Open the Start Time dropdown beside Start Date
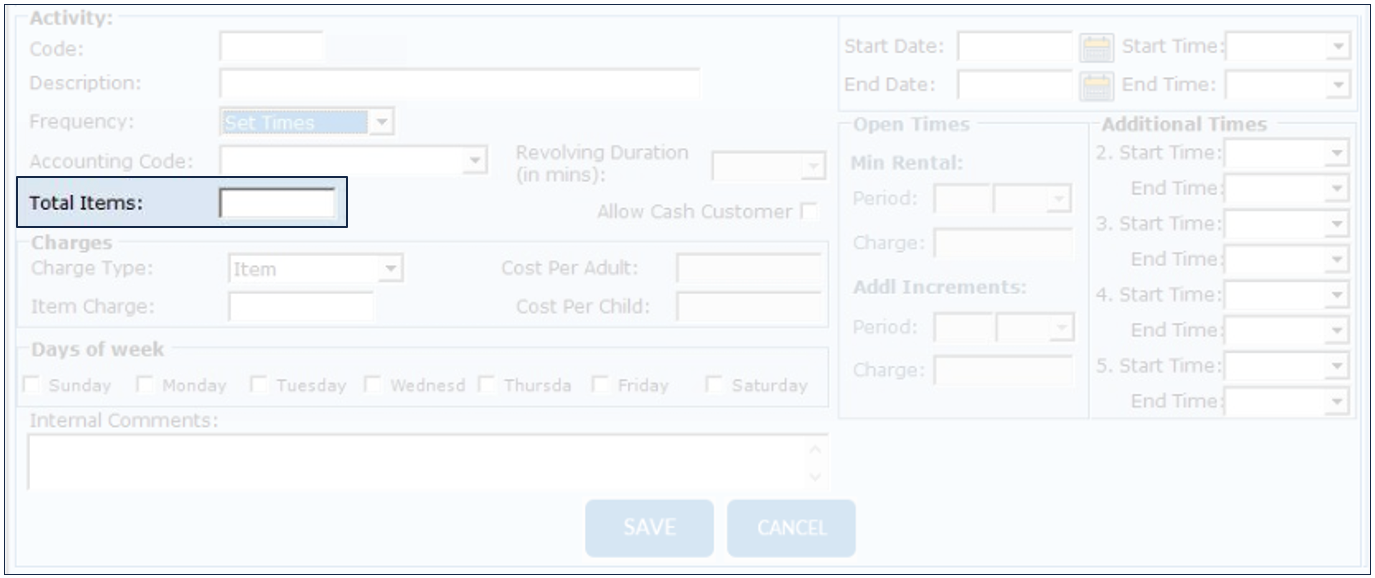The image size is (1375, 578). tap(1339, 48)
